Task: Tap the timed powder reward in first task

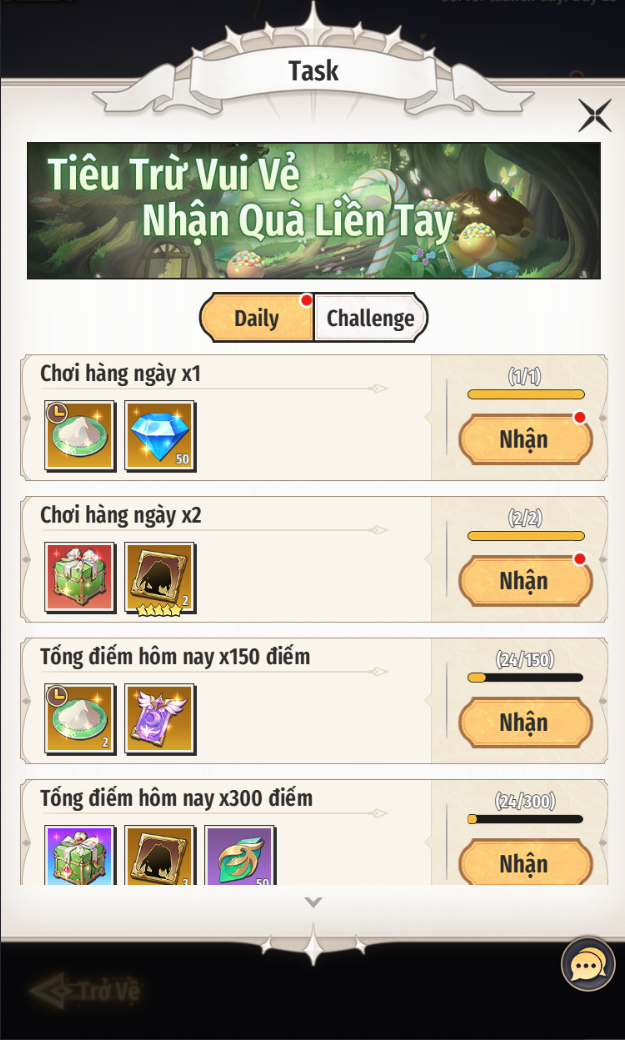Action: [x=80, y=436]
